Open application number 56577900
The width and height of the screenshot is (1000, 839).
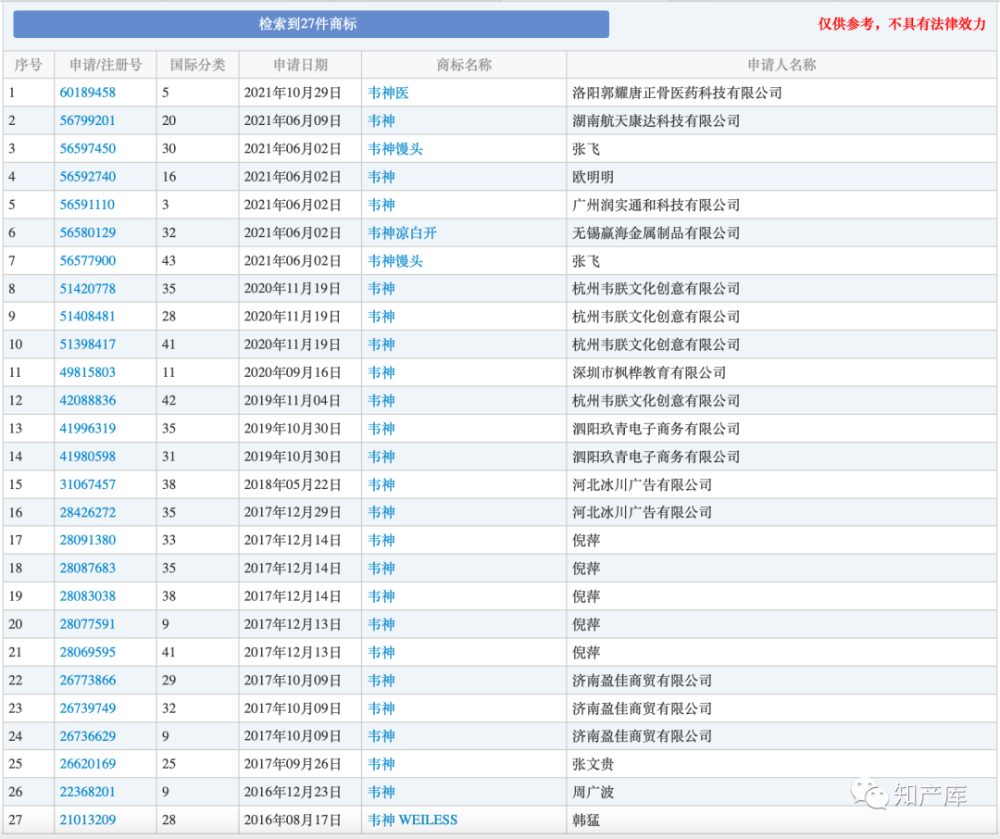point(87,261)
